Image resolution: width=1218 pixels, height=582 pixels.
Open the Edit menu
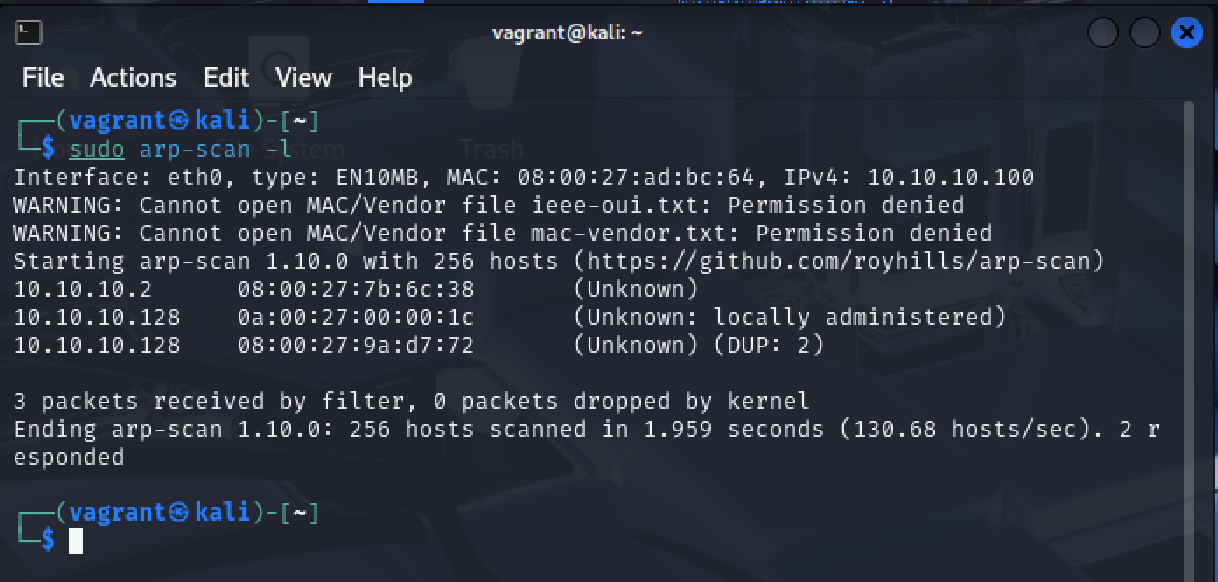coord(226,78)
